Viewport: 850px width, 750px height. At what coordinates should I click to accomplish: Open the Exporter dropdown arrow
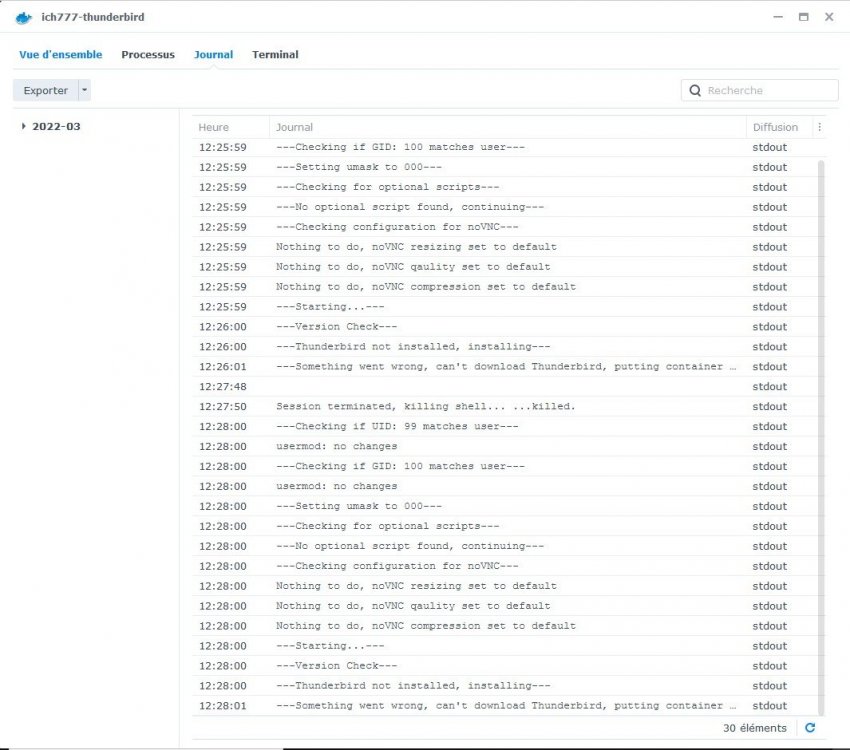pos(85,90)
